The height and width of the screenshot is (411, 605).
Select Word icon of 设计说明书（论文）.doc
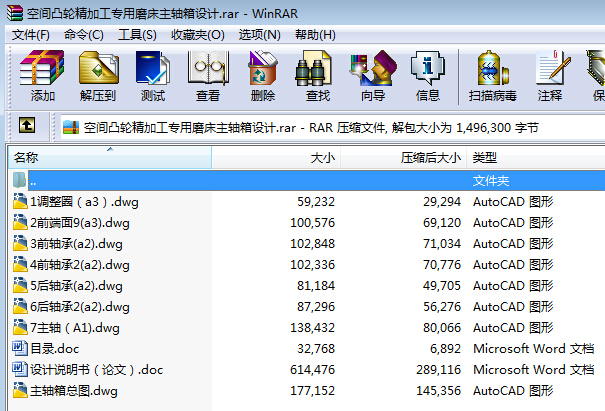coord(20,370)
